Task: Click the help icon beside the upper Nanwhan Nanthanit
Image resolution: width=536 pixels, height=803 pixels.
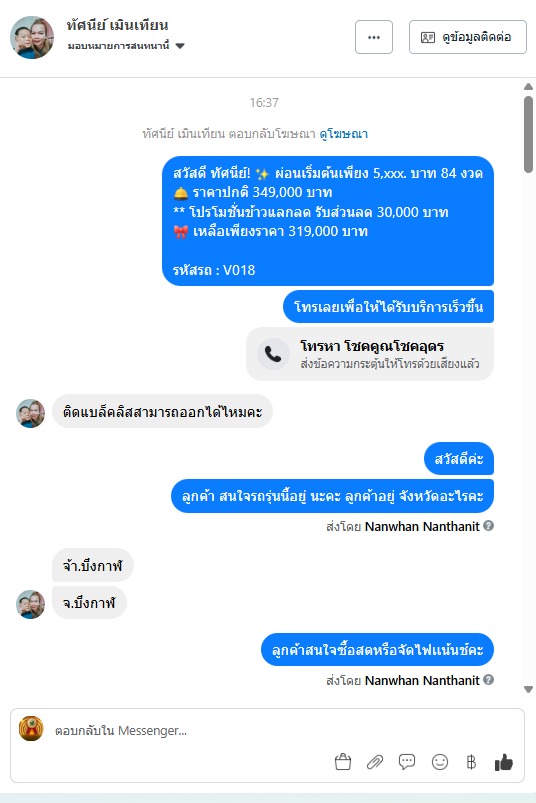Action: click(488, 525)
